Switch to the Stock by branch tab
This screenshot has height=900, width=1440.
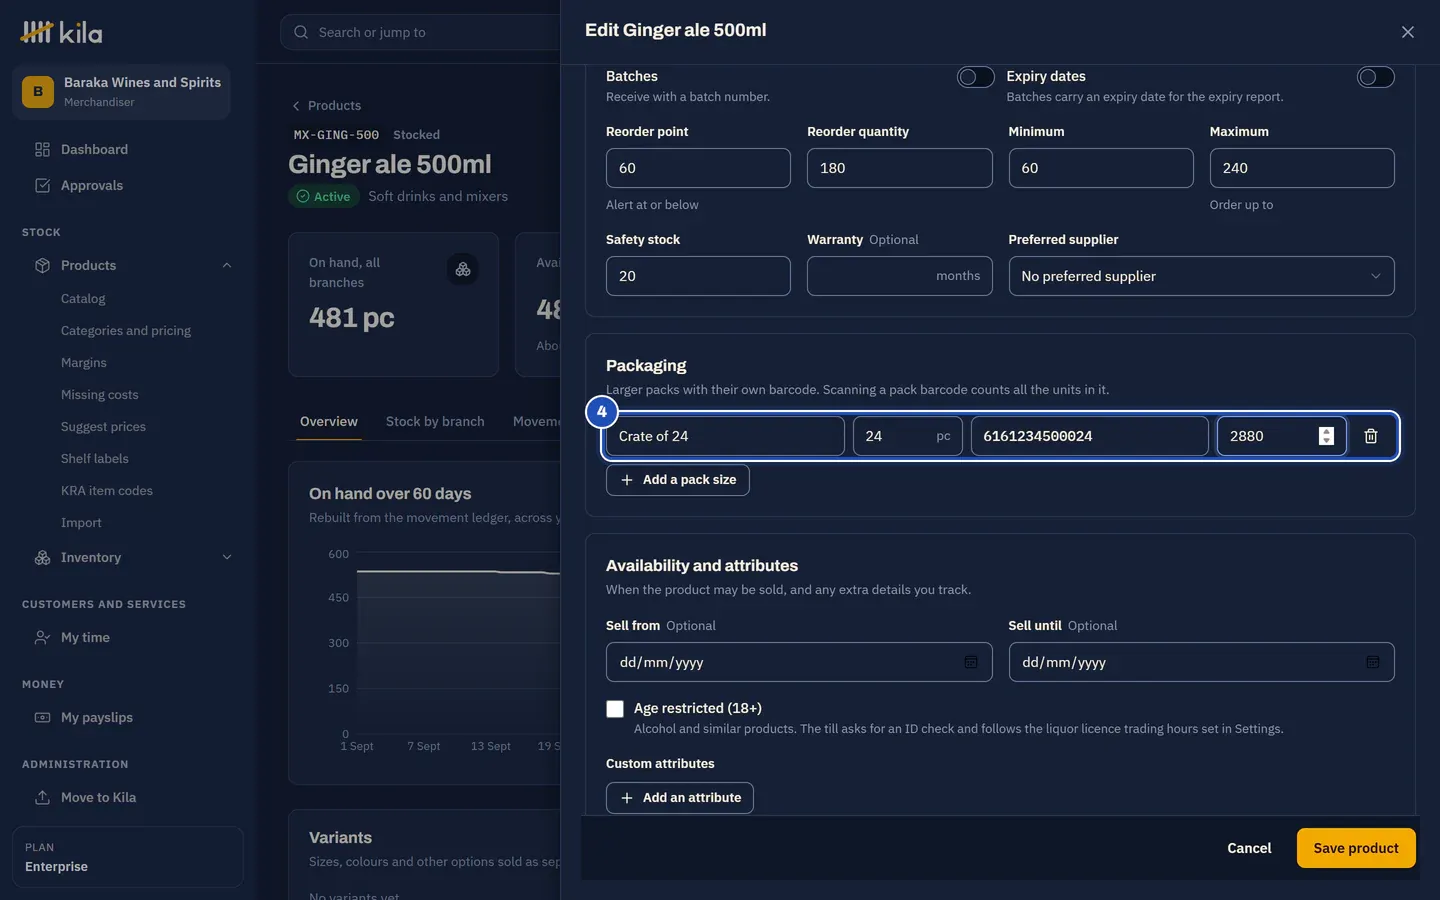click(435, 421)
